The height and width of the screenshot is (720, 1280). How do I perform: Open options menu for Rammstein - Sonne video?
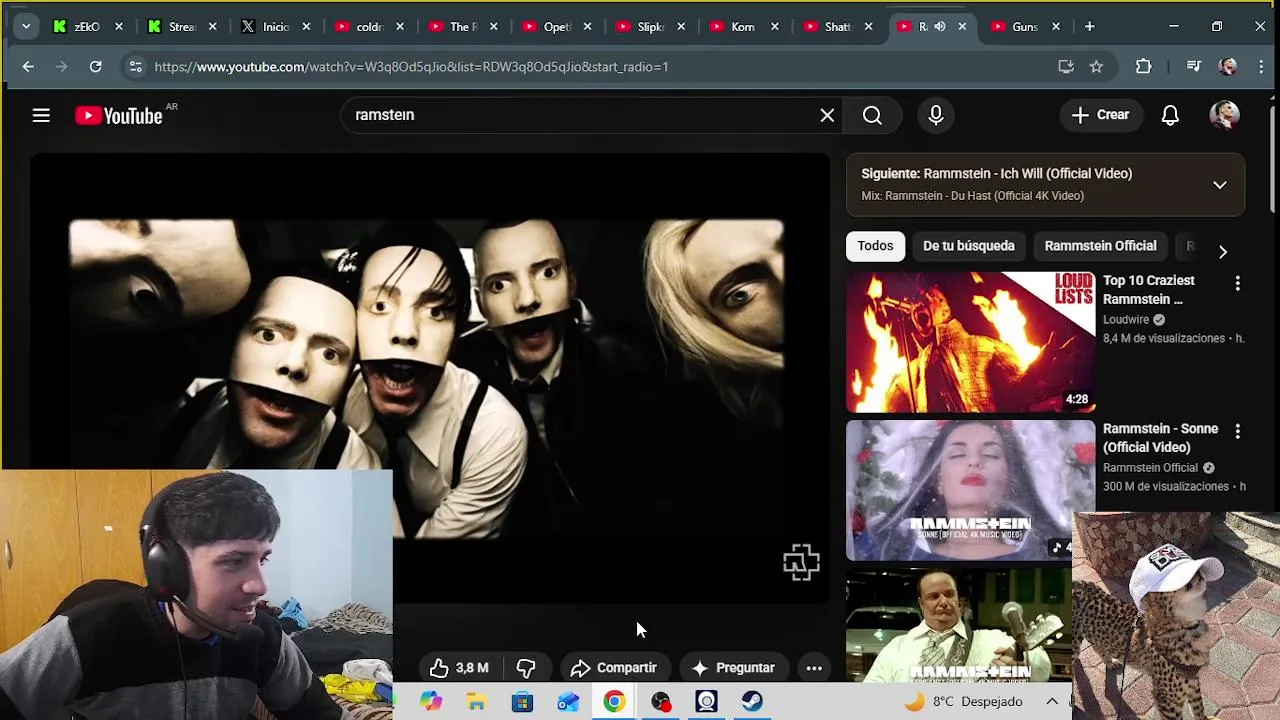[x=1237, y=432]
